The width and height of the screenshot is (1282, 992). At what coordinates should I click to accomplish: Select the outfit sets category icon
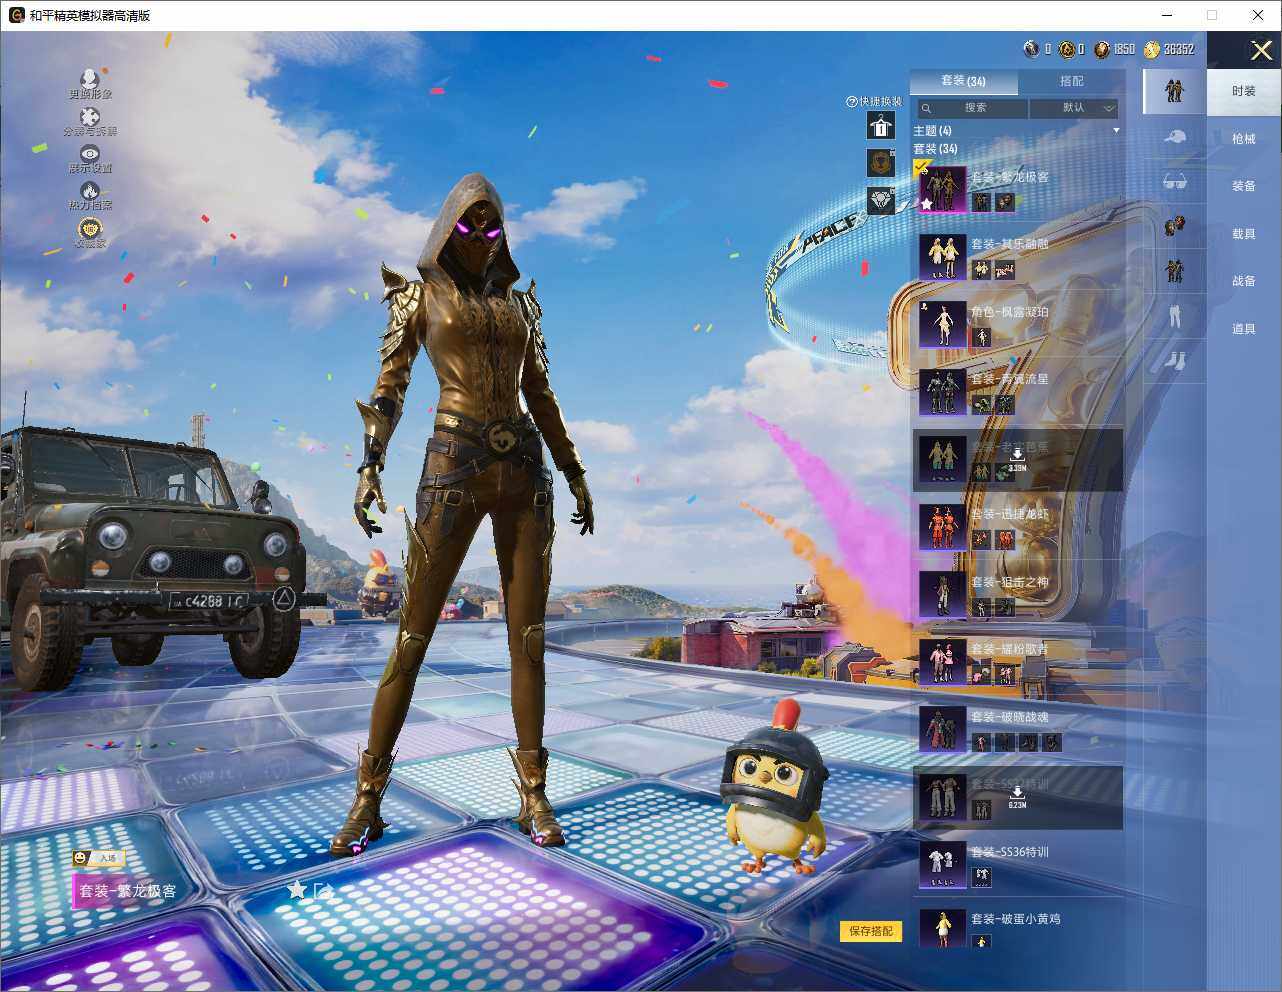[1174, 92]
